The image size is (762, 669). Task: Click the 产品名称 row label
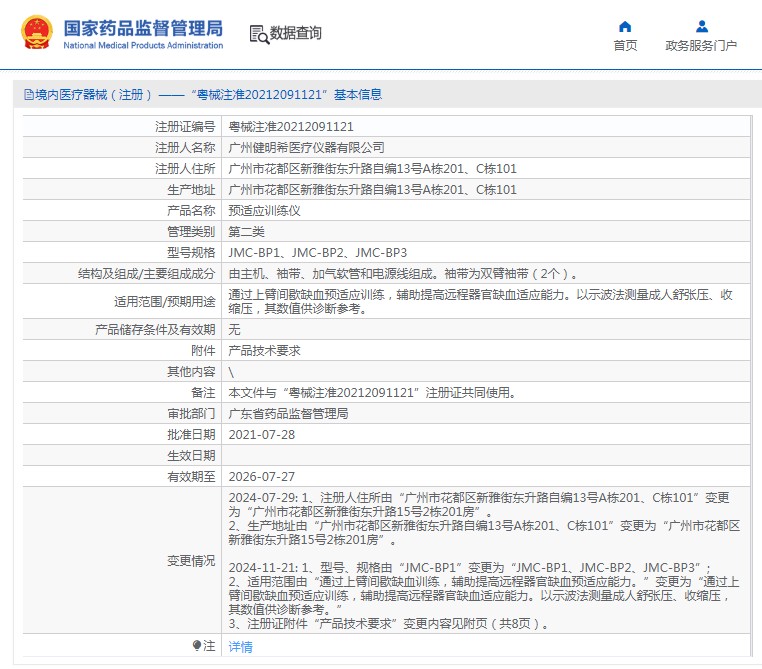(x=191, y=211)
